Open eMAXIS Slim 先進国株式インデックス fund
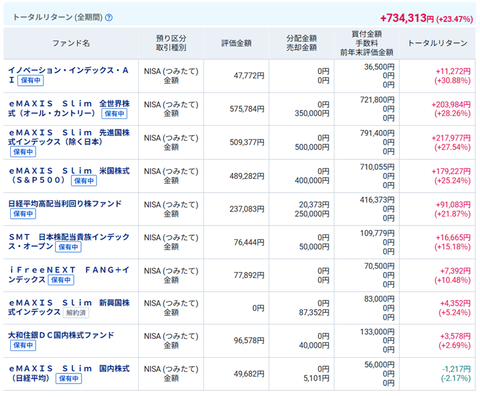The width and height of the screenshot is (480, 397). 69,137
